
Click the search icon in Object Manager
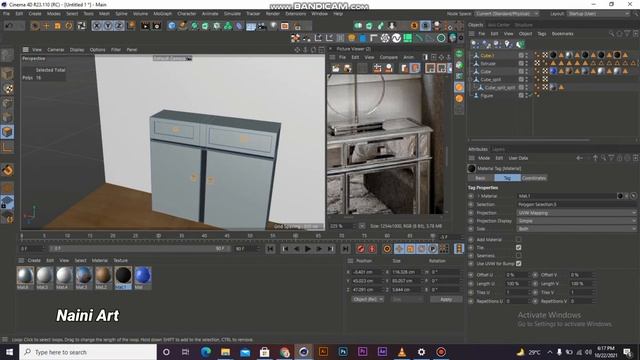pos(611,33)
